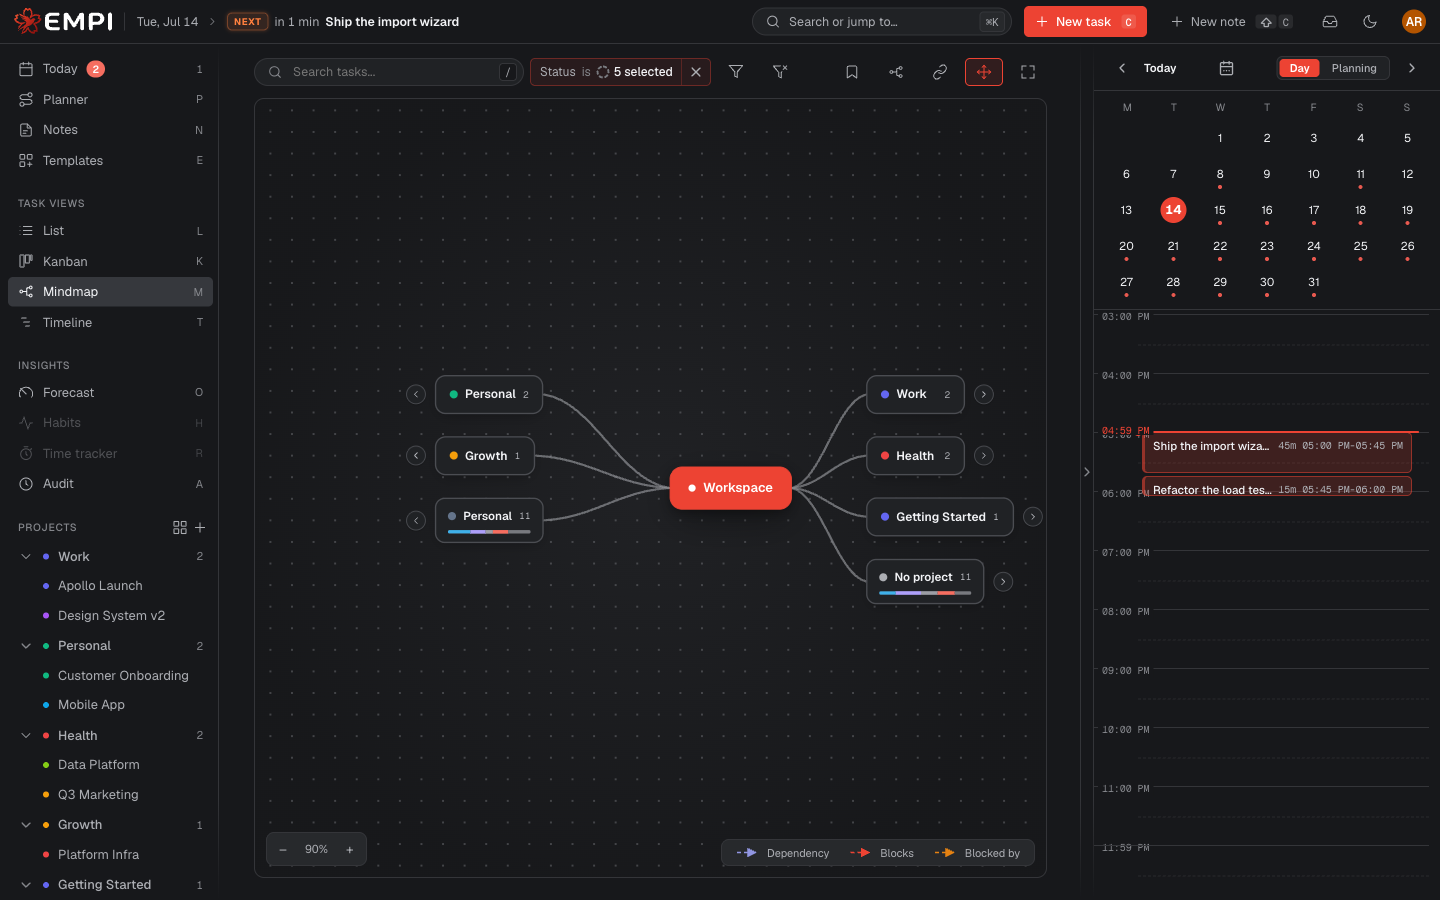Click New task button
Image resolution: width=1440 pixels, height=900 pixels.
pyautogui.click(x=1085, y=22)
